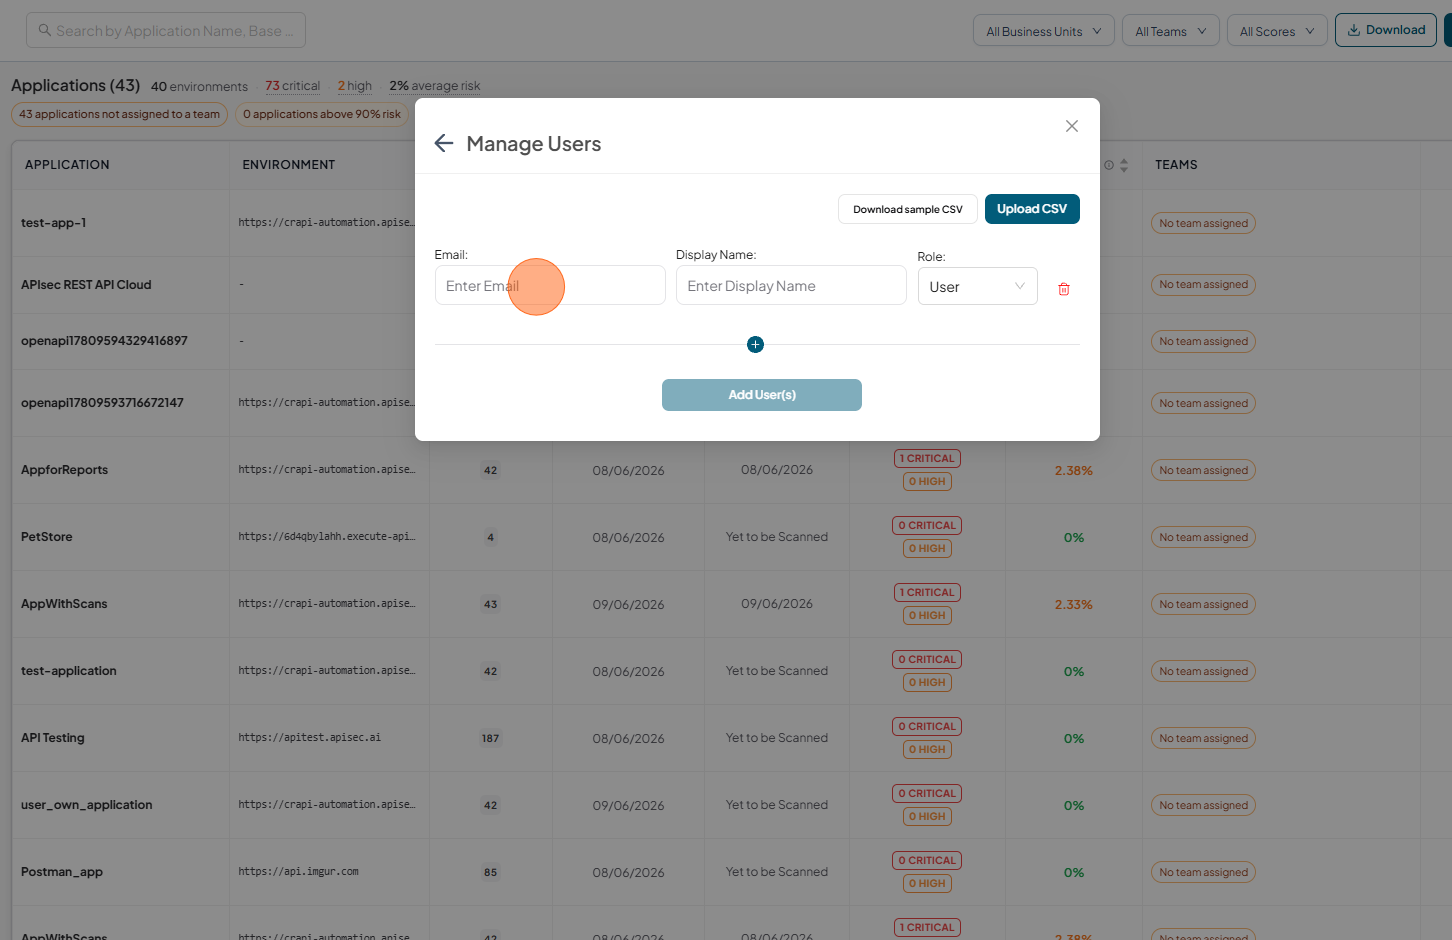Open the Postman_app application

click(x=62, y=872)
